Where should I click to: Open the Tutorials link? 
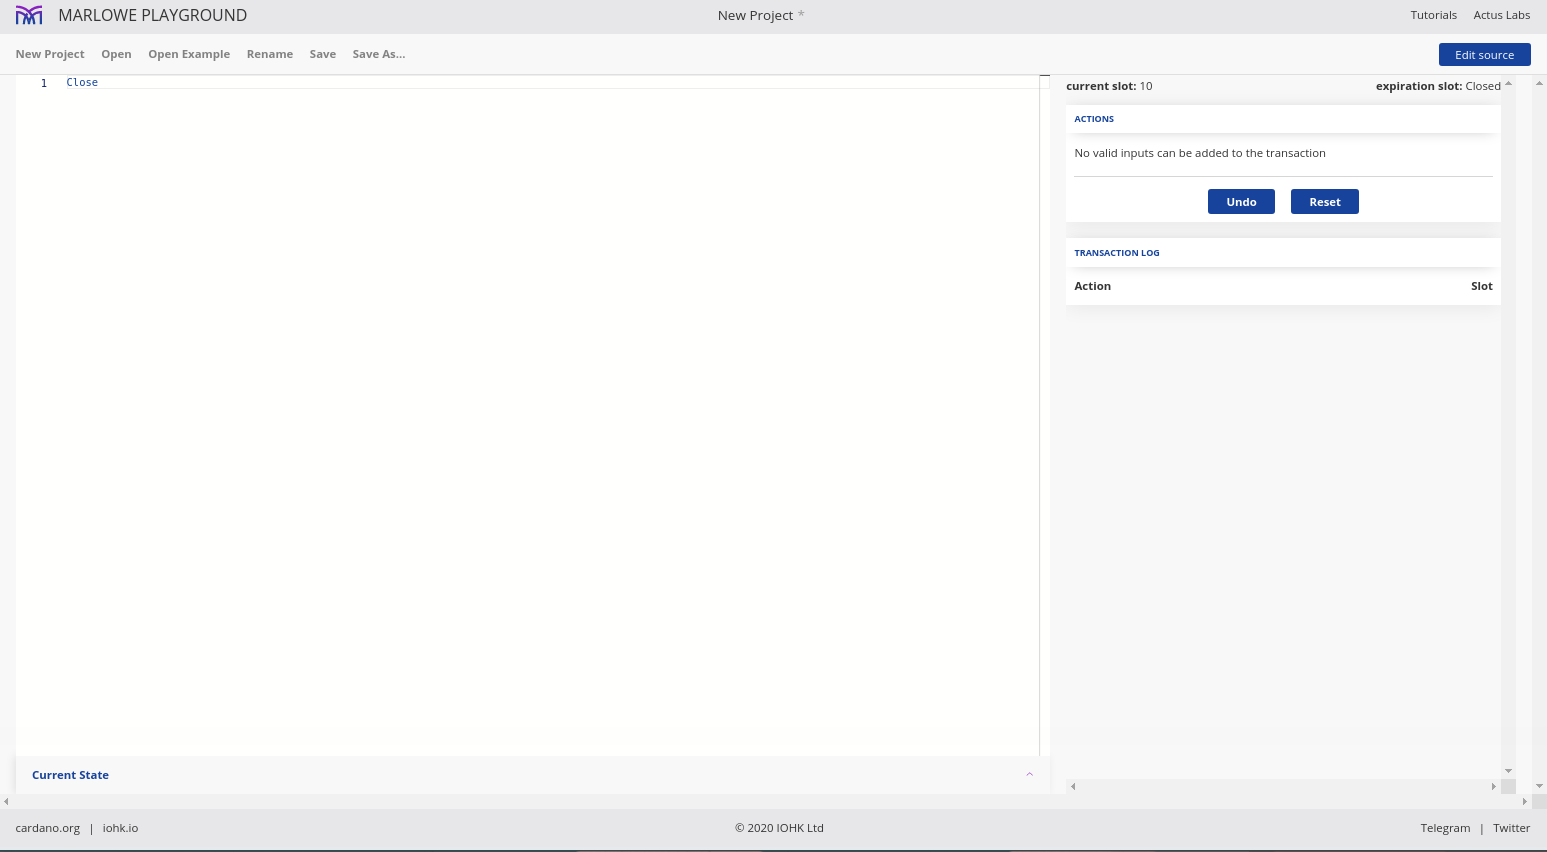[x=1433, y=15]
